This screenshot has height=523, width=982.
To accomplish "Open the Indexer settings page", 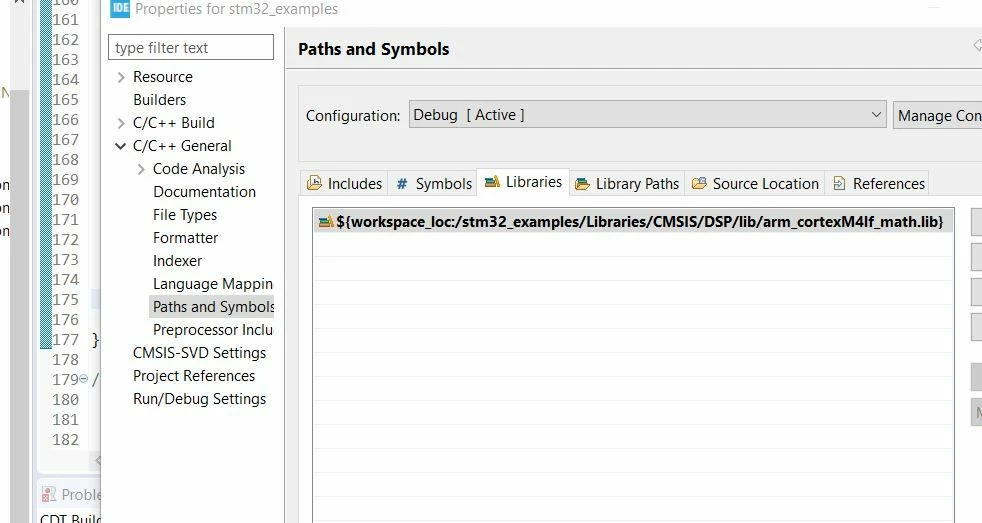I will (177, 261).
